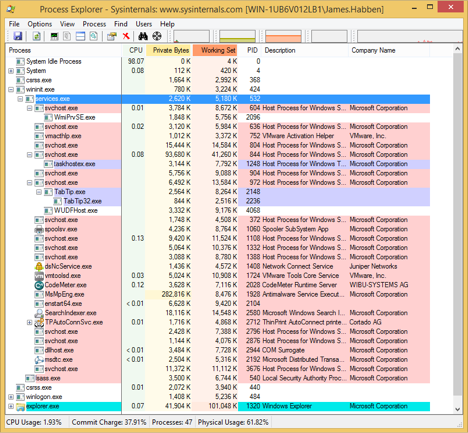Select the WmiPrvSE.exe process

click(x=218, y=118)
